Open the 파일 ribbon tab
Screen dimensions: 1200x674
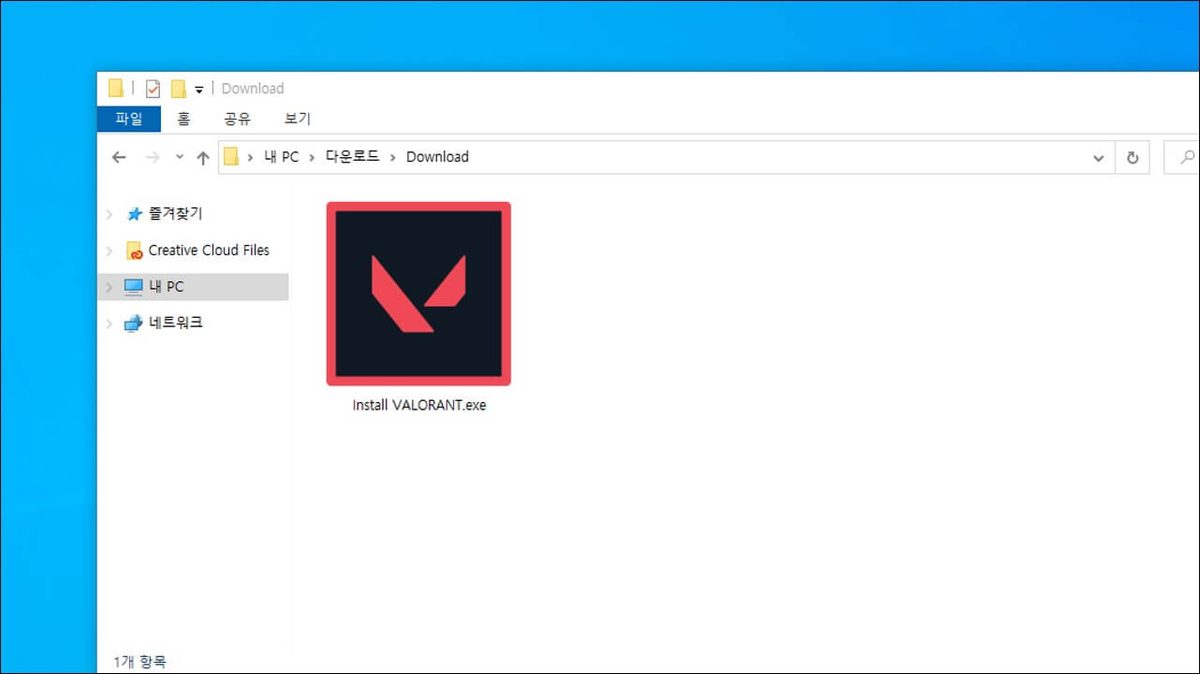point(129,119)
